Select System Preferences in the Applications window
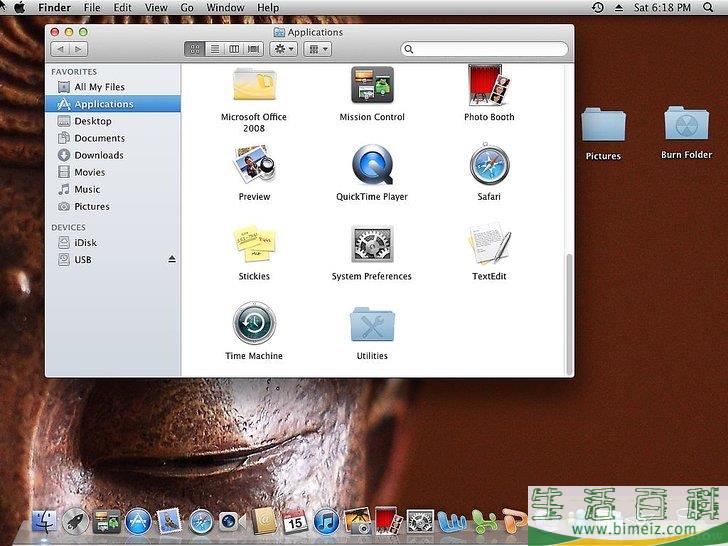The width and height of the screenshot is (728, 546). tap(372, 244)
